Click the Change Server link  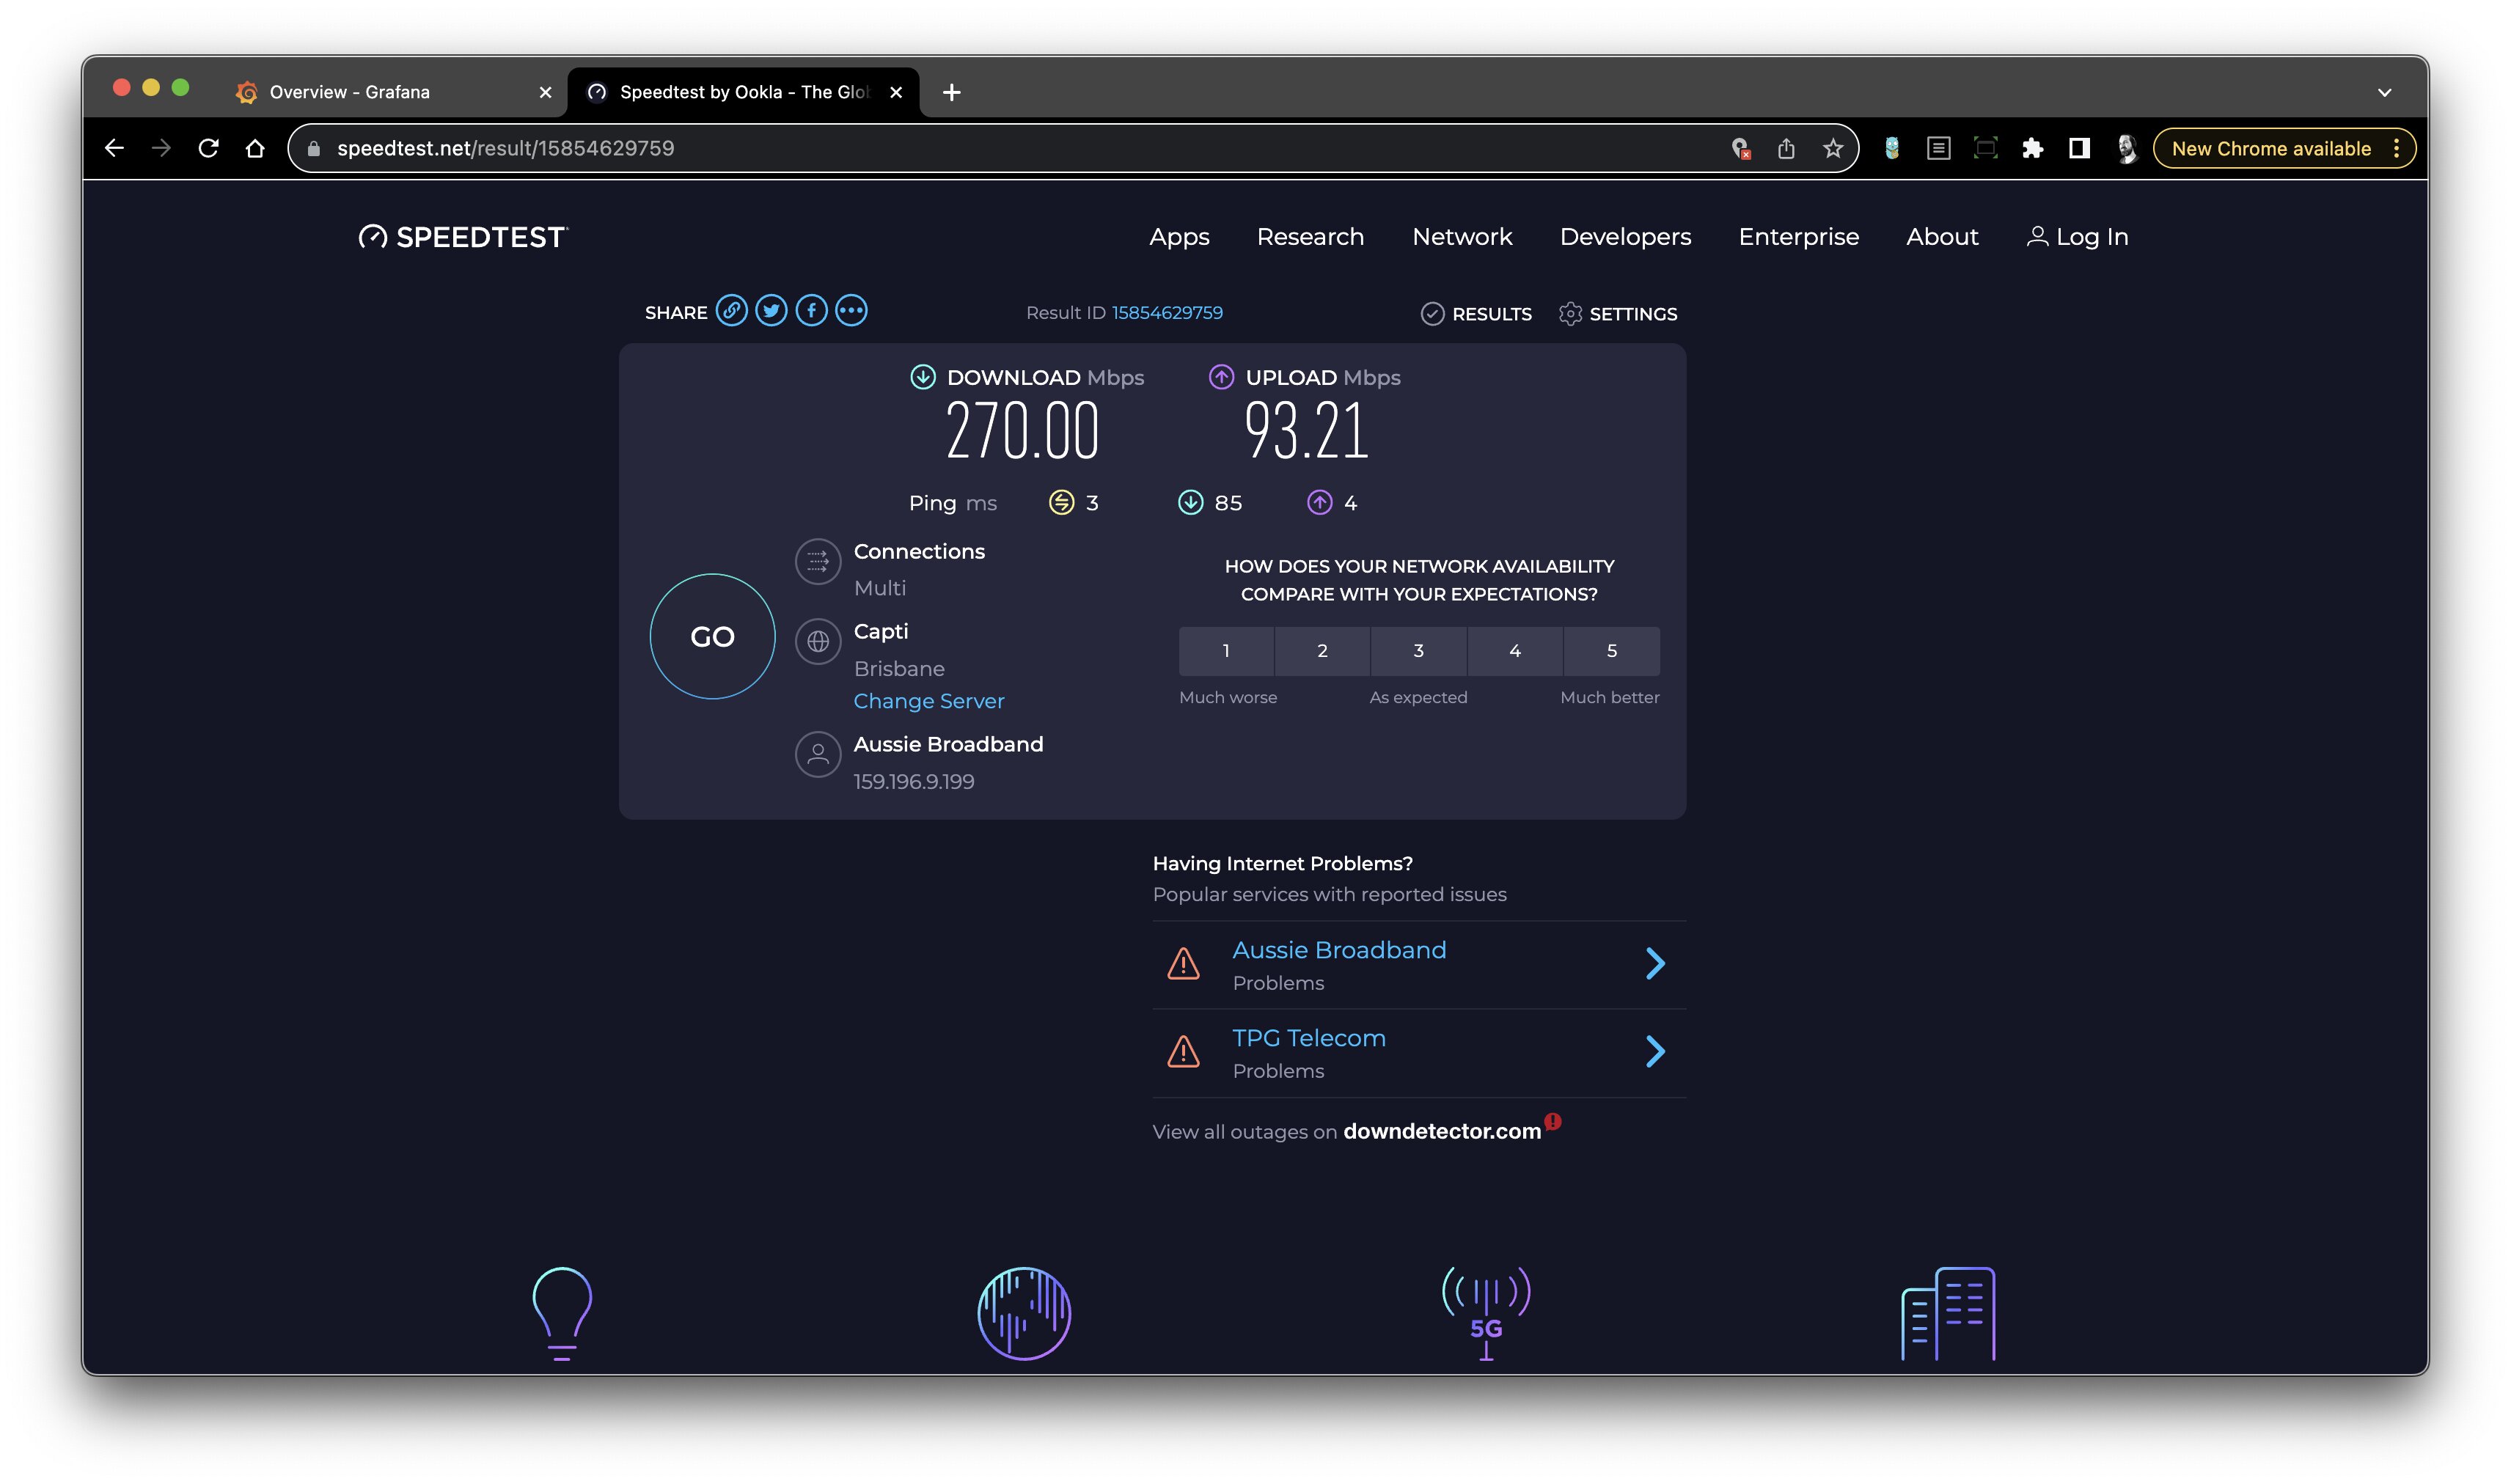point(928,701)
